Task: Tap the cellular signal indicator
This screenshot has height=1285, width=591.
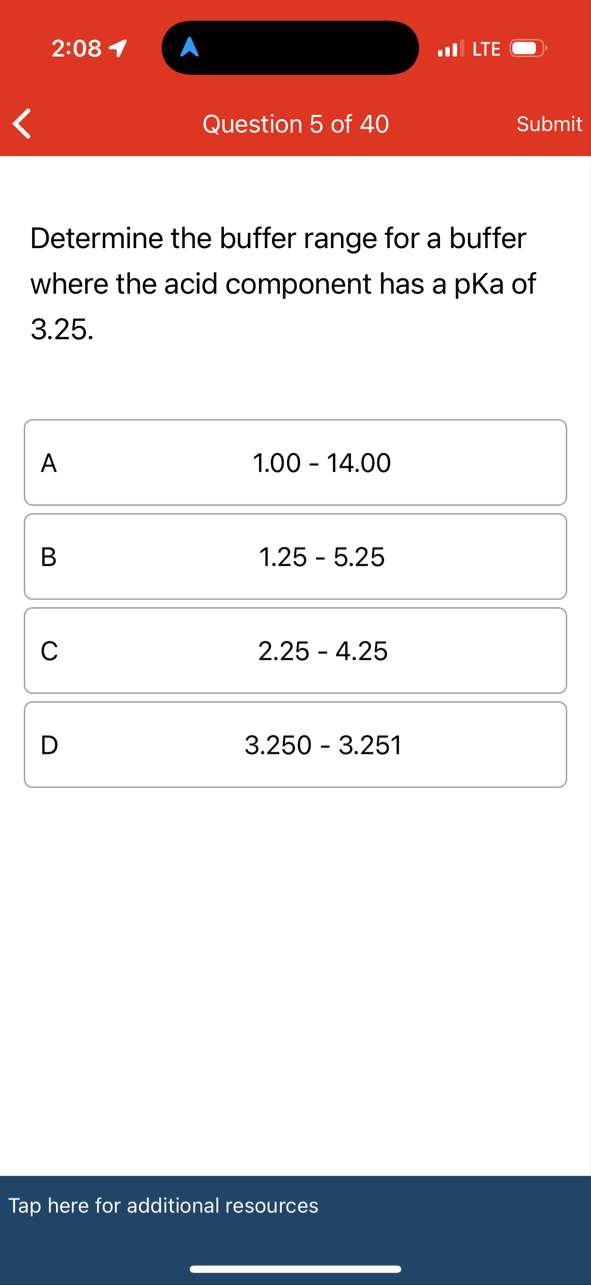Action: [x=447, y=48]
